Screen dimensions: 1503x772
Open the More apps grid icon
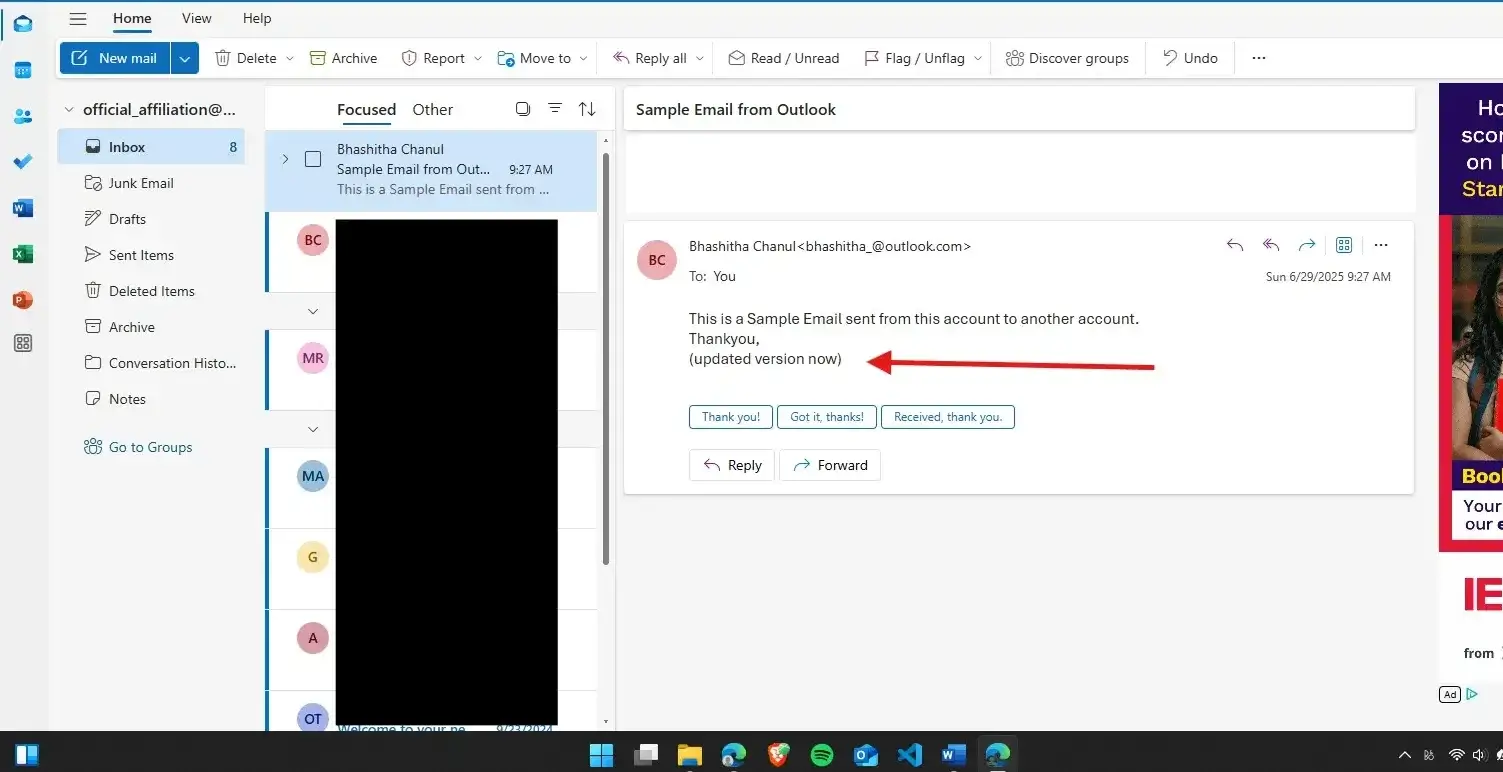[x=22, y=343]
